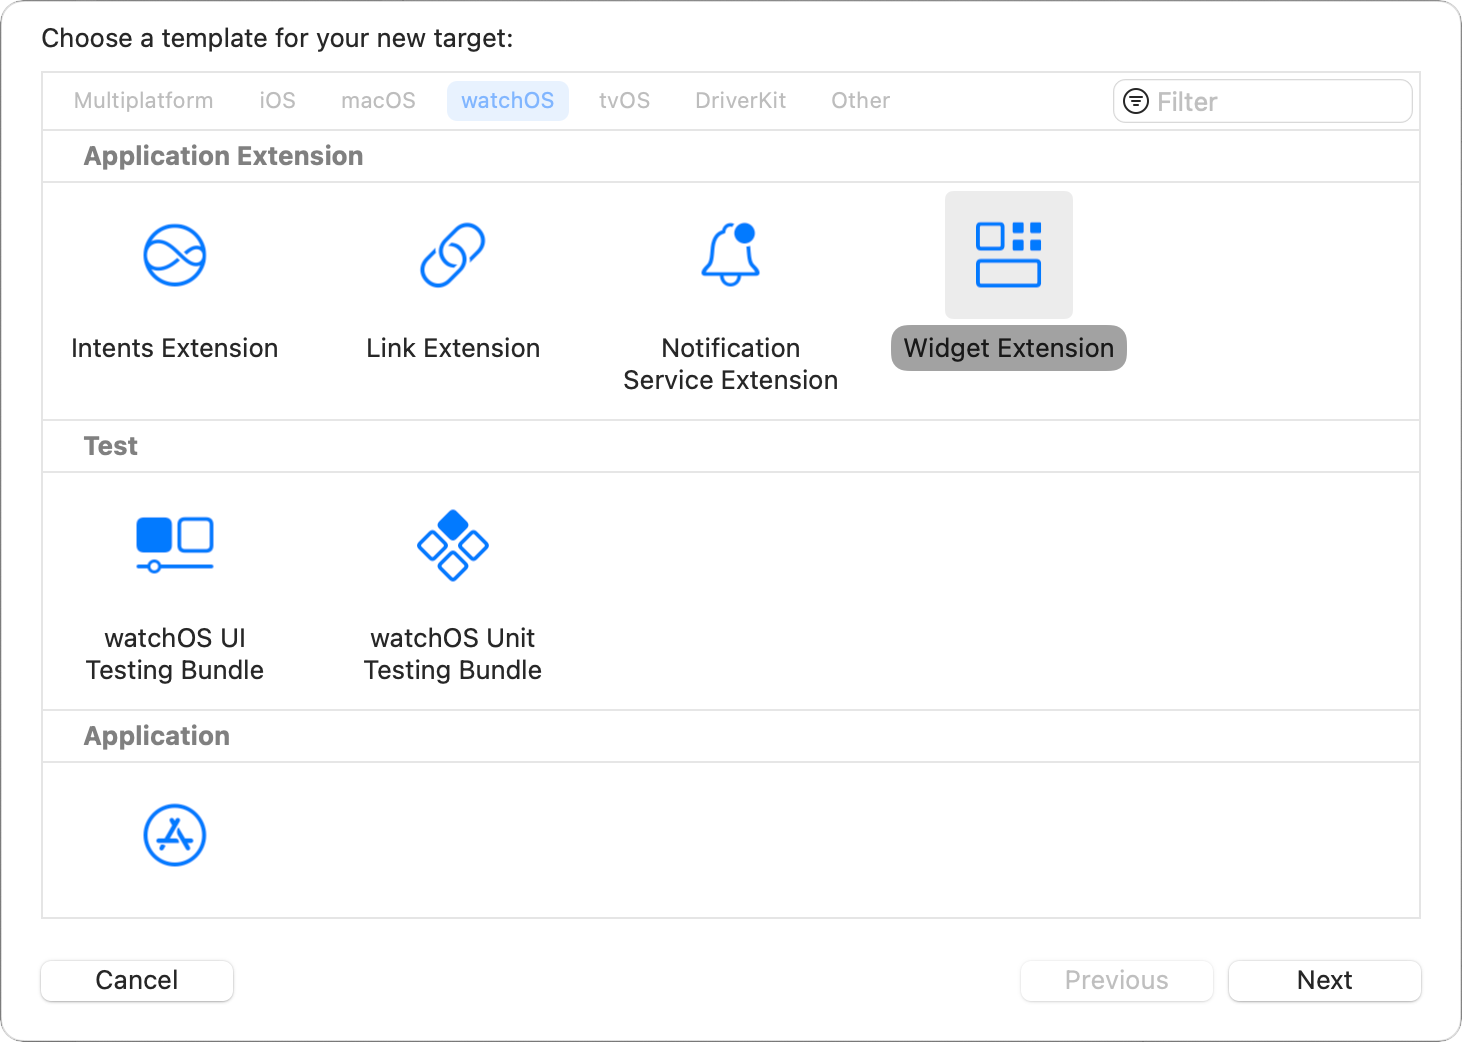The height and width of the screenshot is (1042, 1462).
Task: Choose the watchOS Unit Testing Bundle template
Action: pos(452,580)
